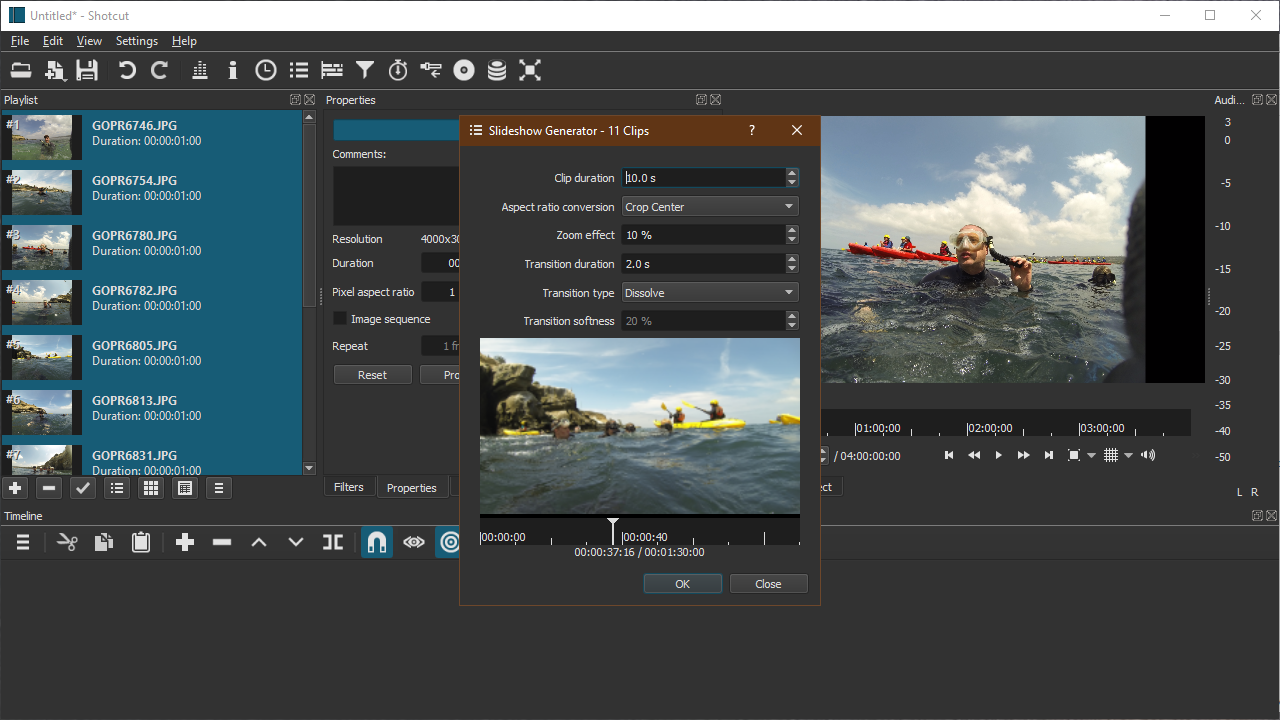The height and width of the screenshot is (720, 1280).
Task: Append clip with timeline plus icon
Action: [185, 542]
